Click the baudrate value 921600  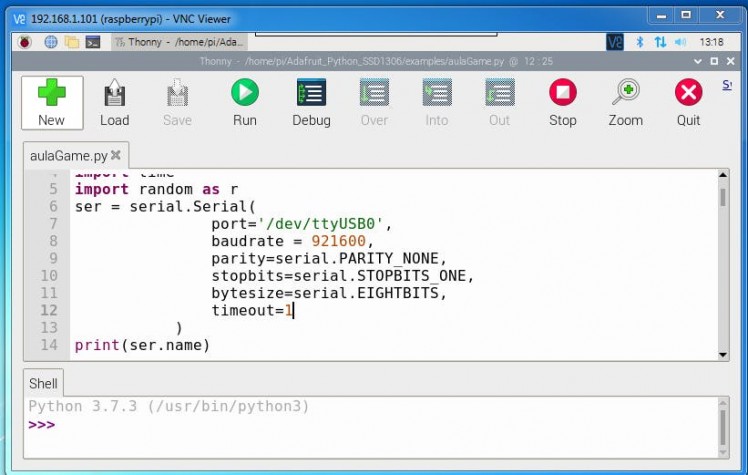338,241
